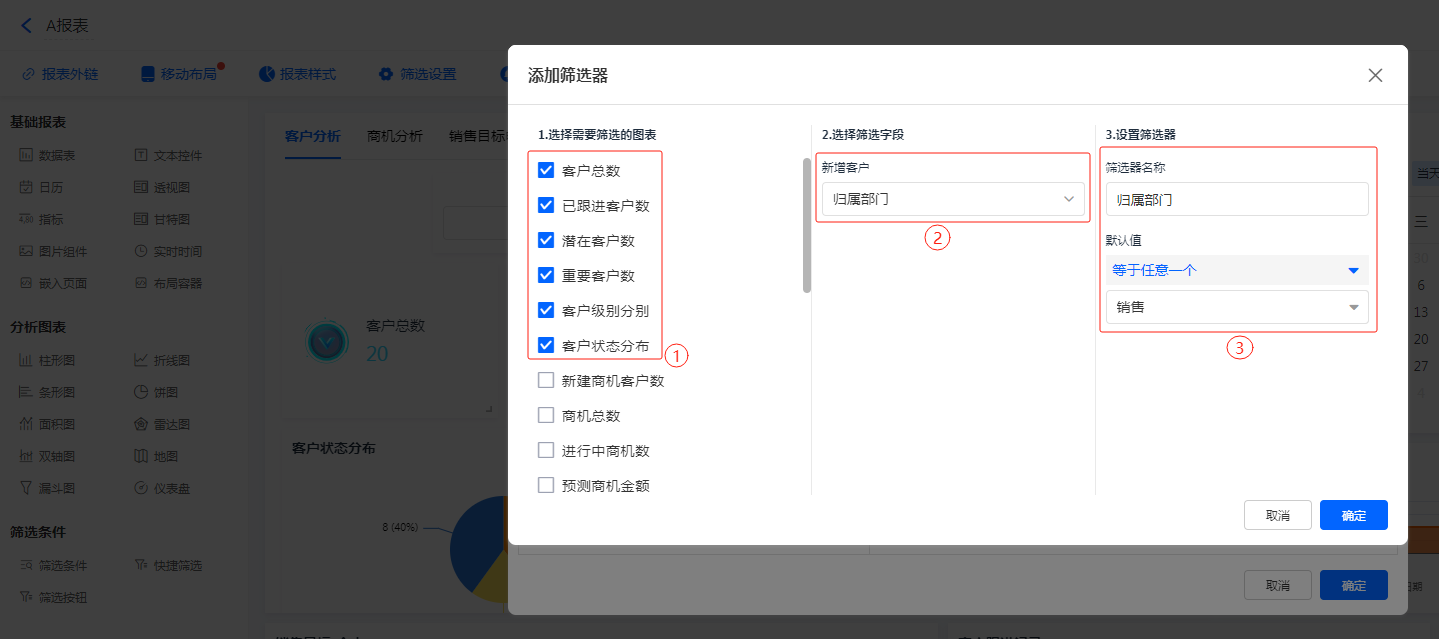
Task: Click the 报表外链 link icon
Action: pos(29,74)
